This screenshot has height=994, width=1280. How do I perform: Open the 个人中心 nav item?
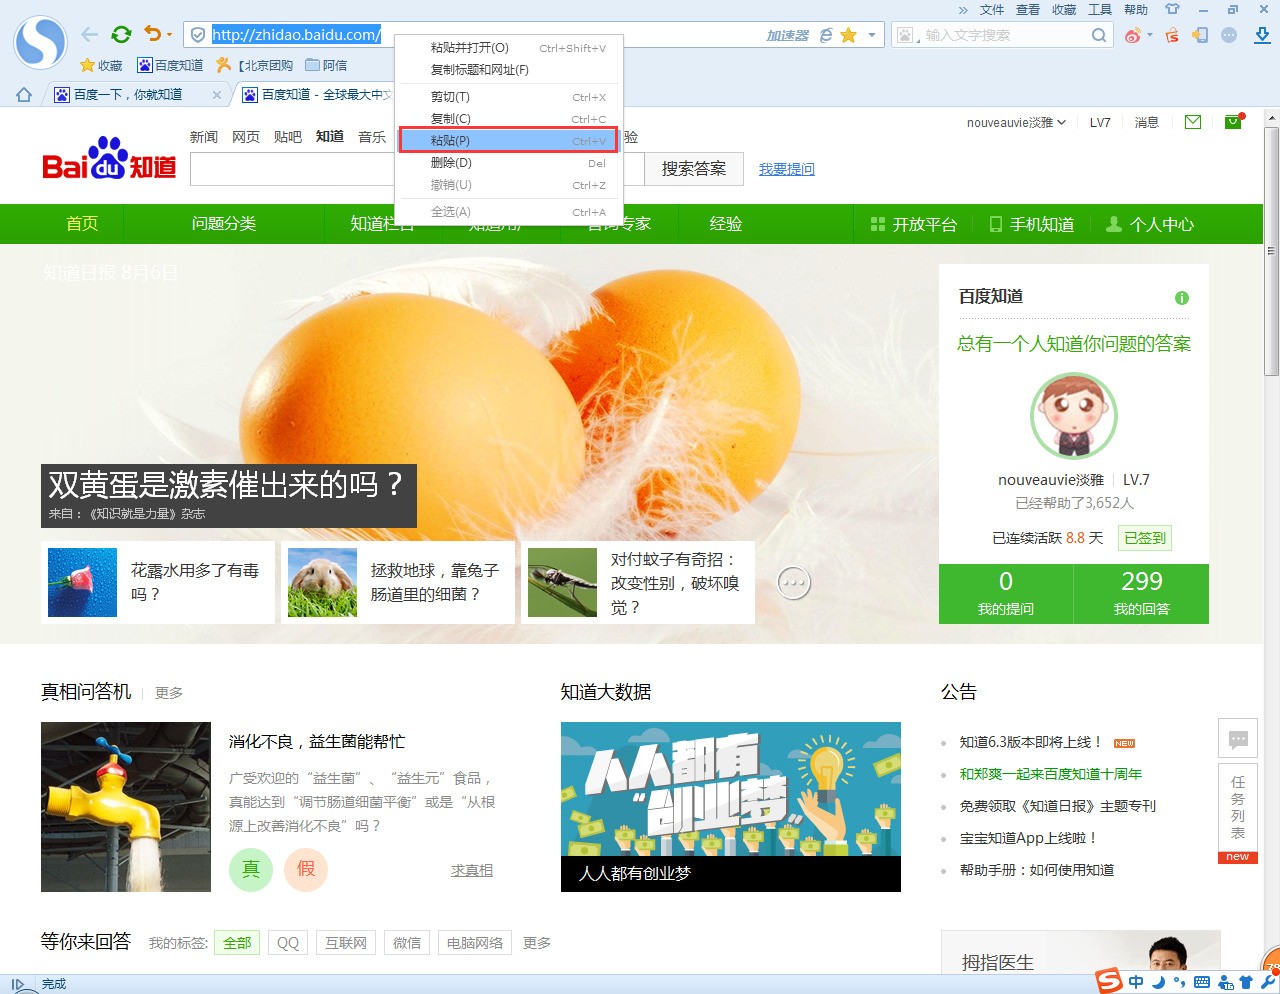(1150, 224)
